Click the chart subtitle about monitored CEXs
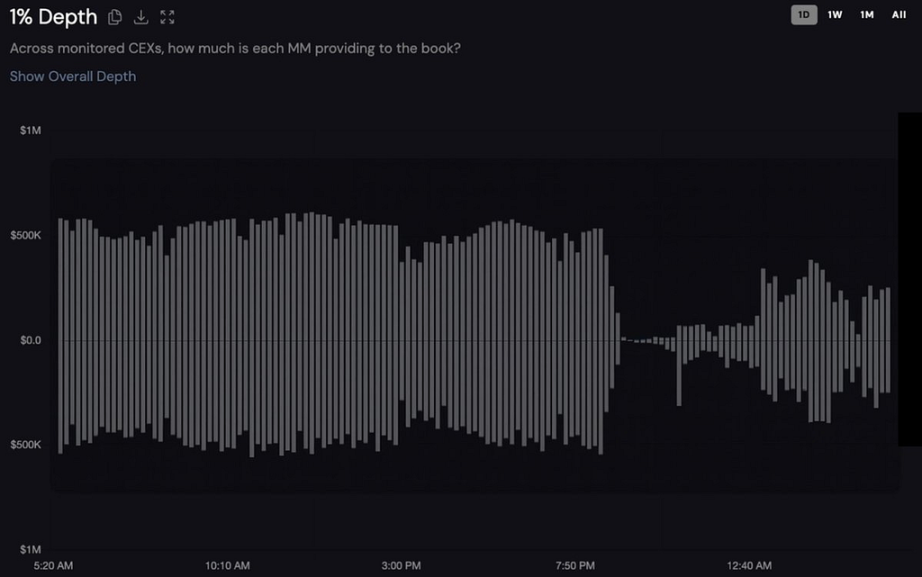This screenshot has width=922, height=577. click(235, 48)
